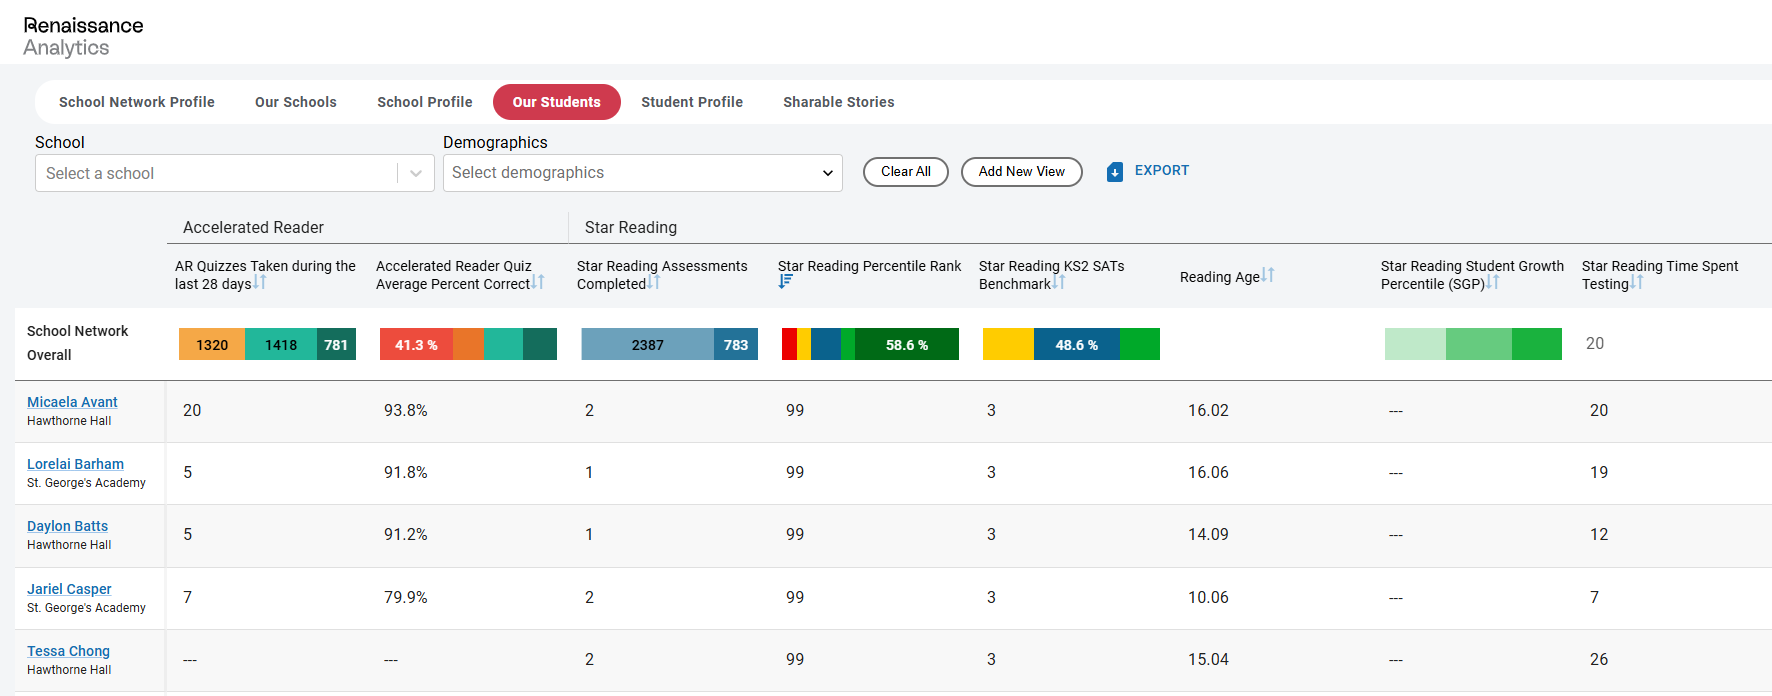
Task: Click the Accelerated Reader group header
Action: coord(253,228)
